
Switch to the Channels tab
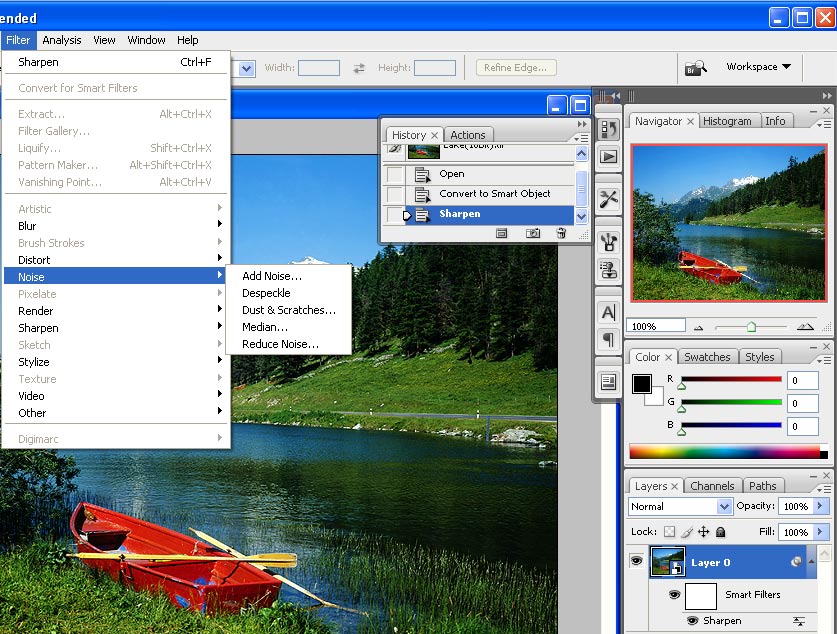pyautogui.click(x=712, y=486)
